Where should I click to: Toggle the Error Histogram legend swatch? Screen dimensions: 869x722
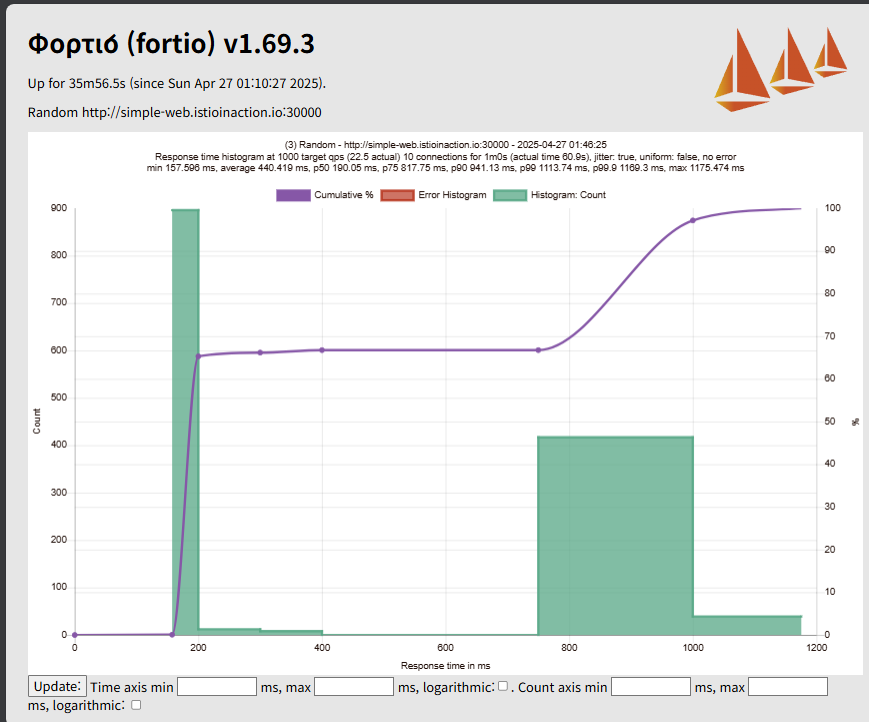tap(397, 195)
